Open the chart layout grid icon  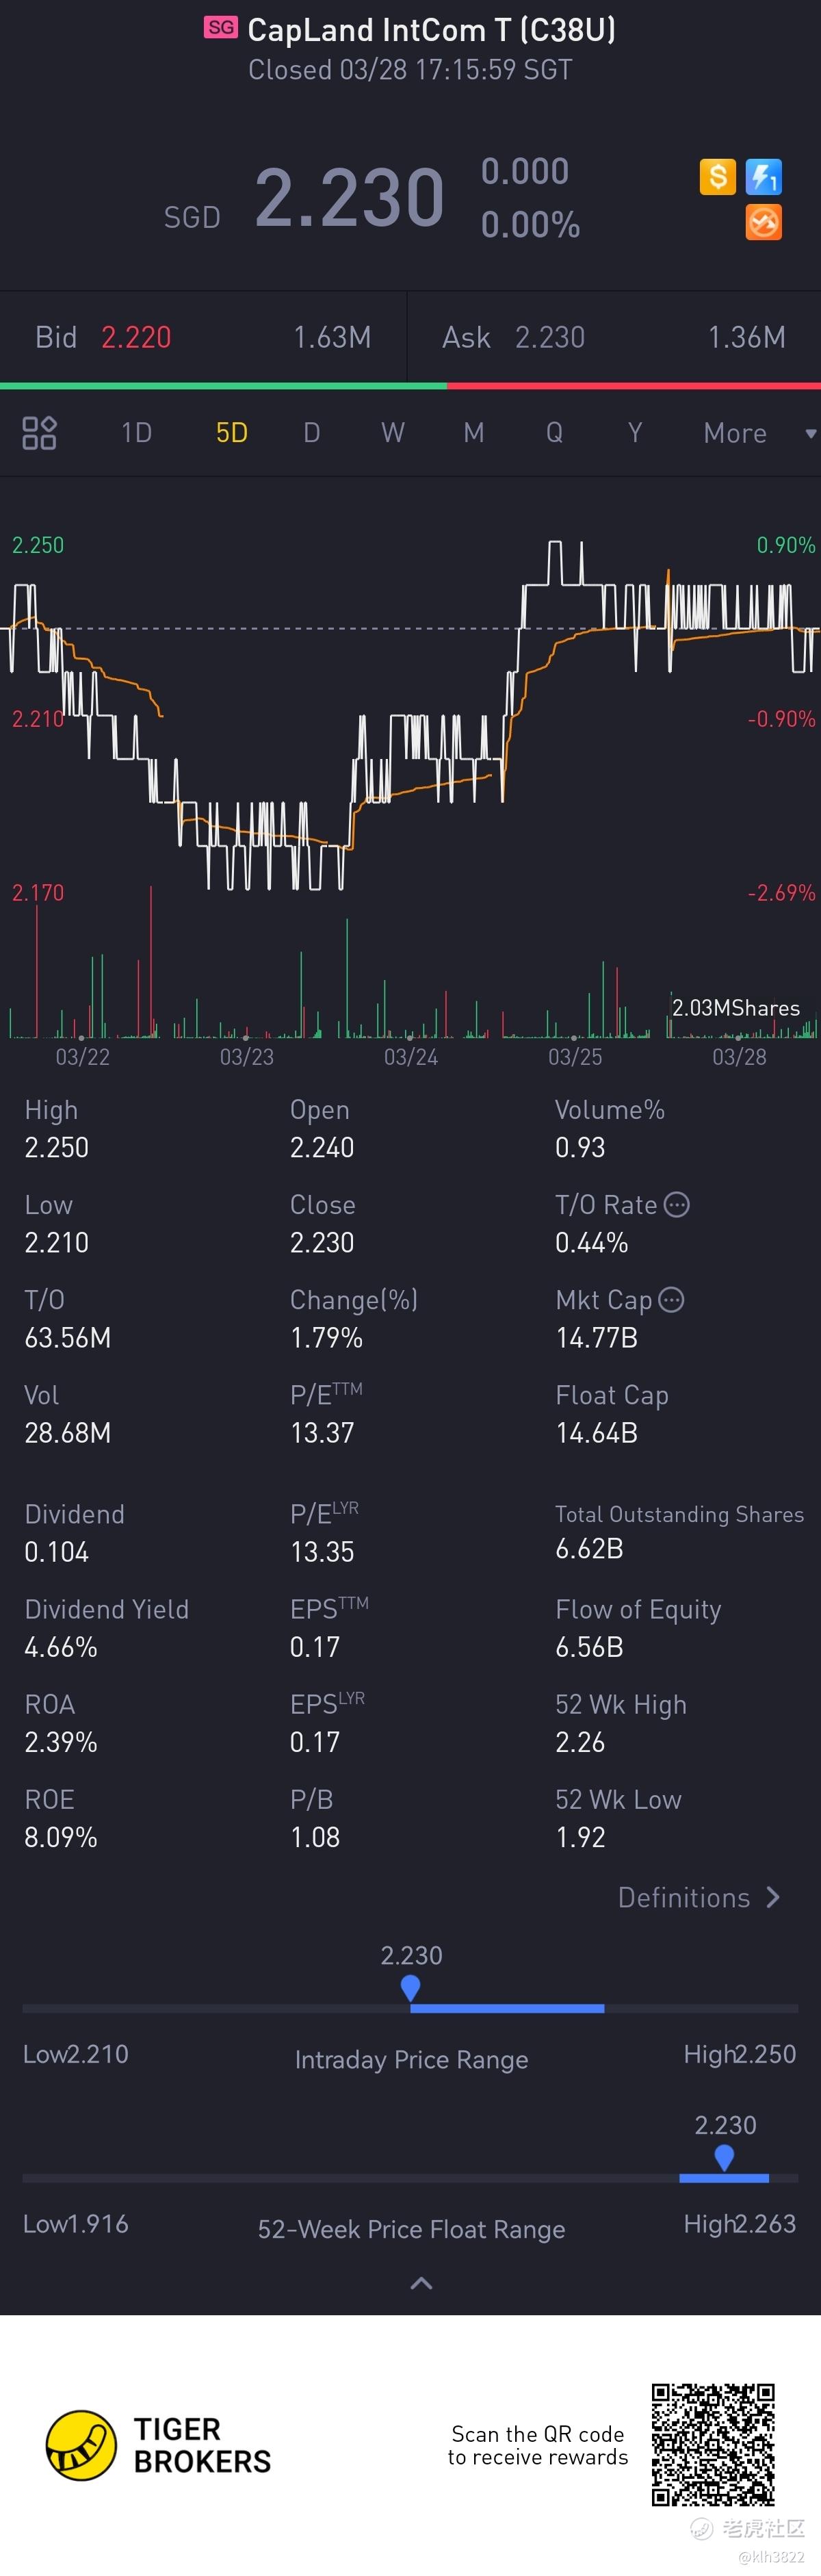pos(39,433)
